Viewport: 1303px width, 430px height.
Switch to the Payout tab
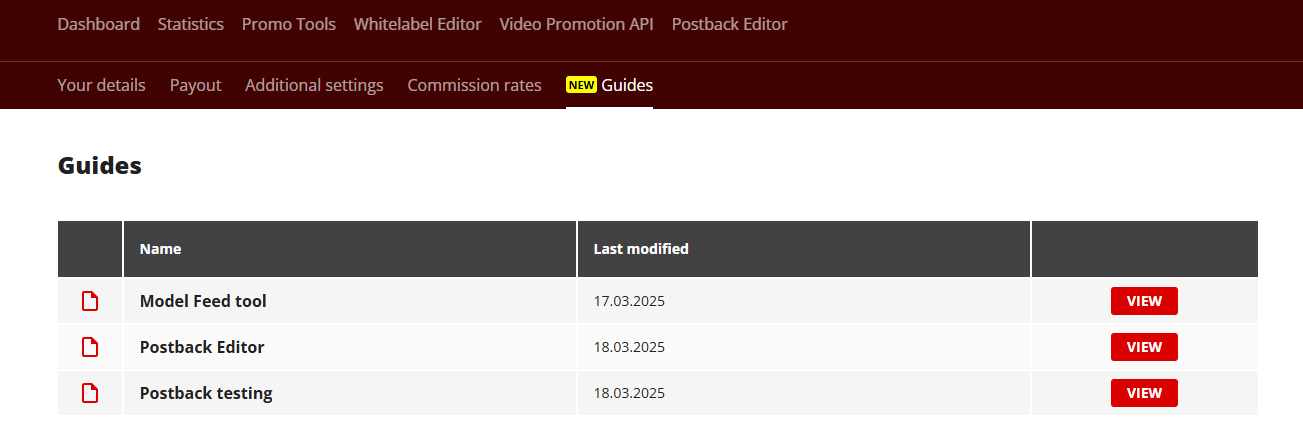pyautogui.click(x=195, y=85)
